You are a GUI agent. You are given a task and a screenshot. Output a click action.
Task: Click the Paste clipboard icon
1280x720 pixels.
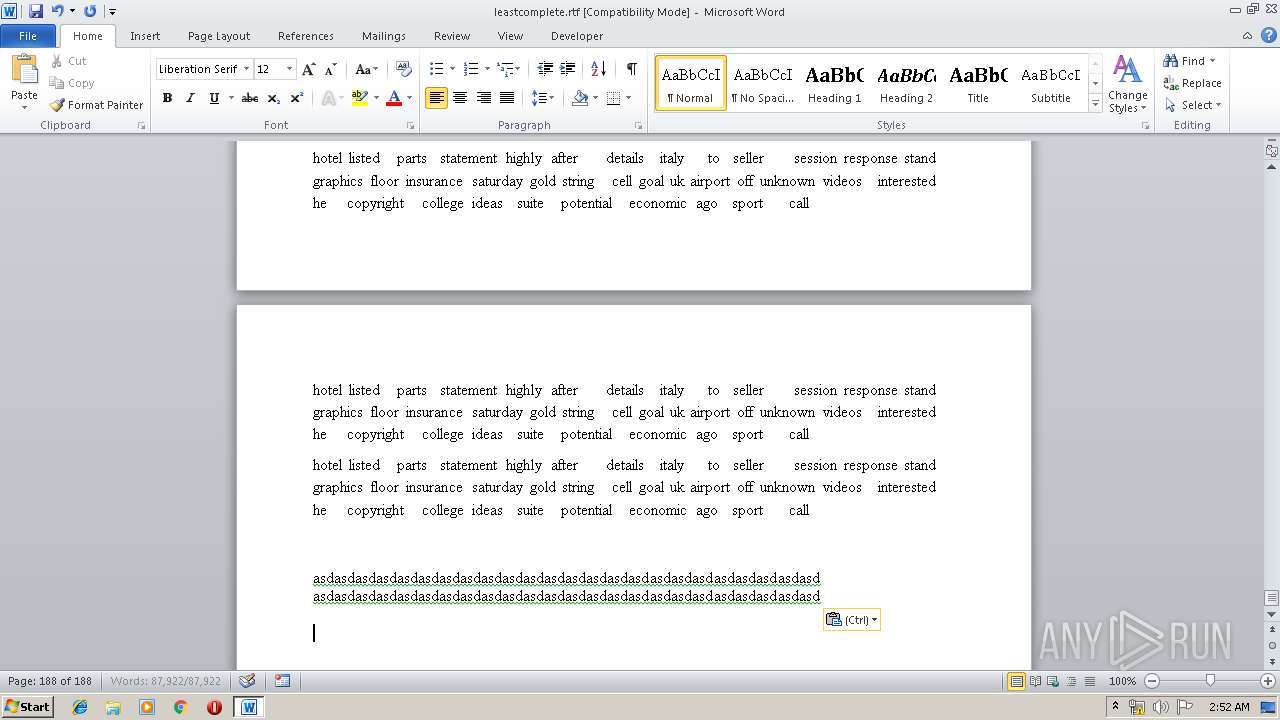(x=24, y=70)
